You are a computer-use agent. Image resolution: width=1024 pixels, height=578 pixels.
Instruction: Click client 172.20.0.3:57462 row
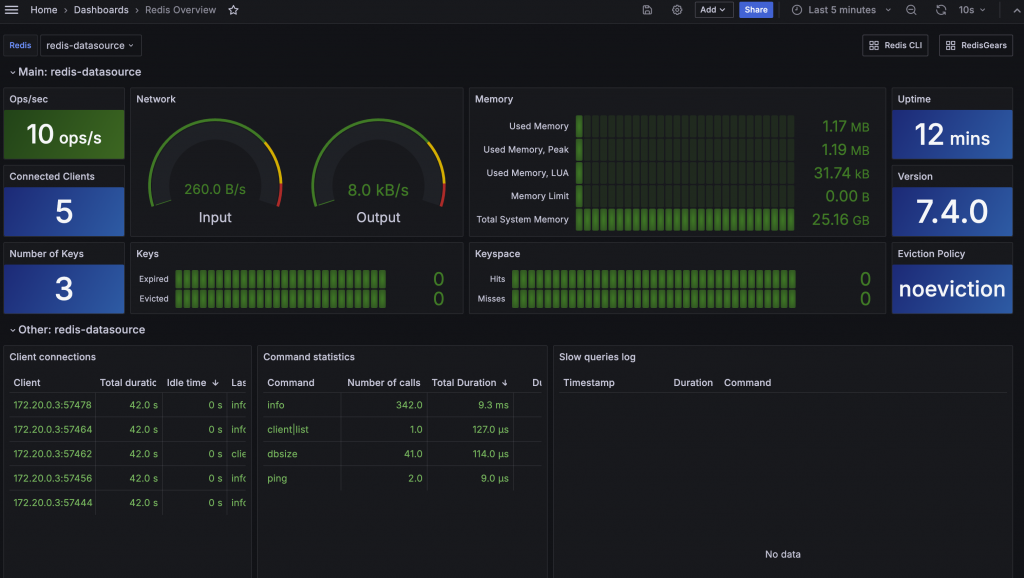coord(129,454)
